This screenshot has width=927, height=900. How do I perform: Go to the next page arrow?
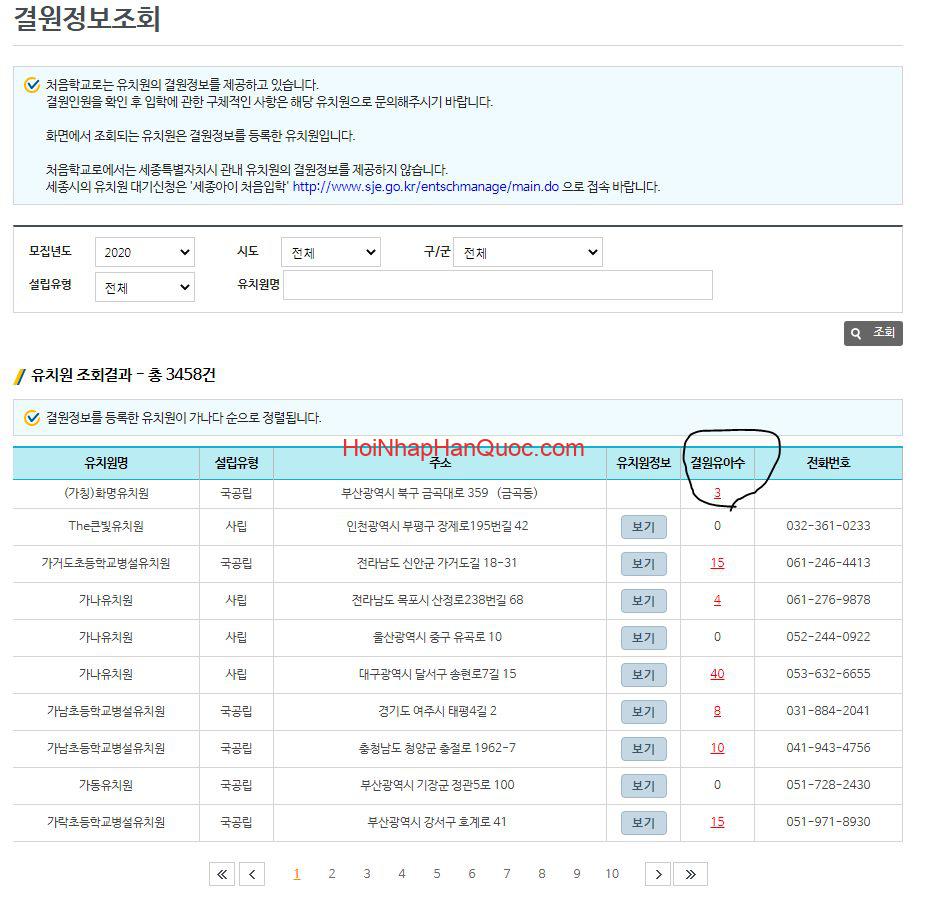click(657, 874)
